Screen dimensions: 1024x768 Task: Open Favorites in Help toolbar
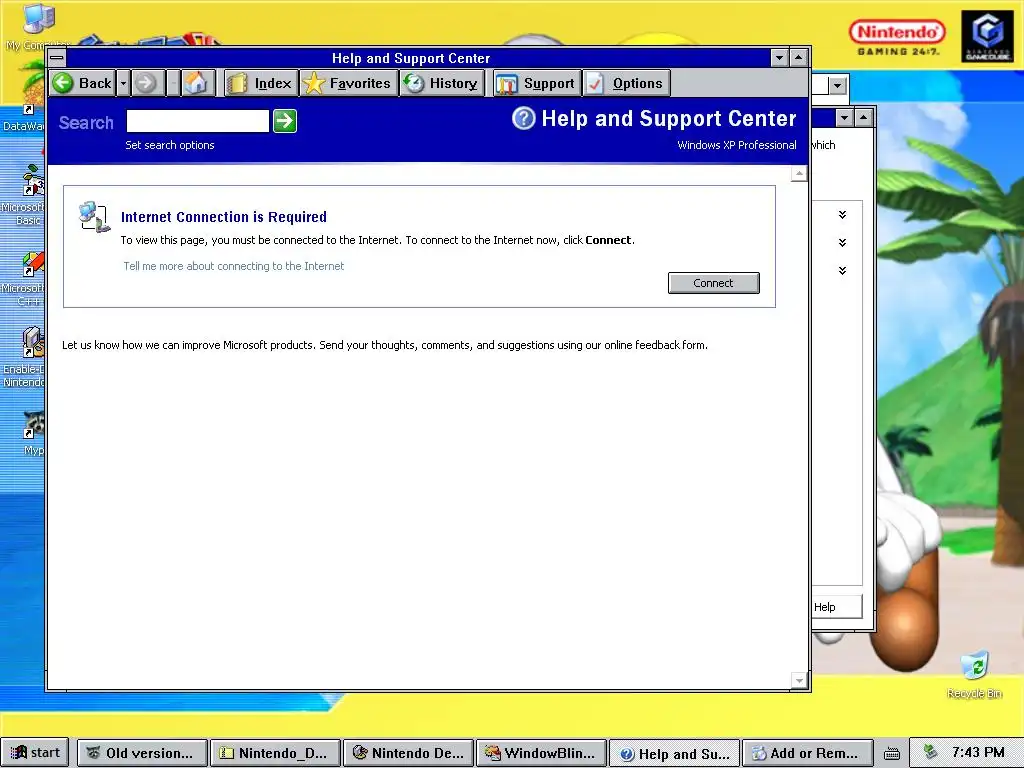tap(349, 83)
